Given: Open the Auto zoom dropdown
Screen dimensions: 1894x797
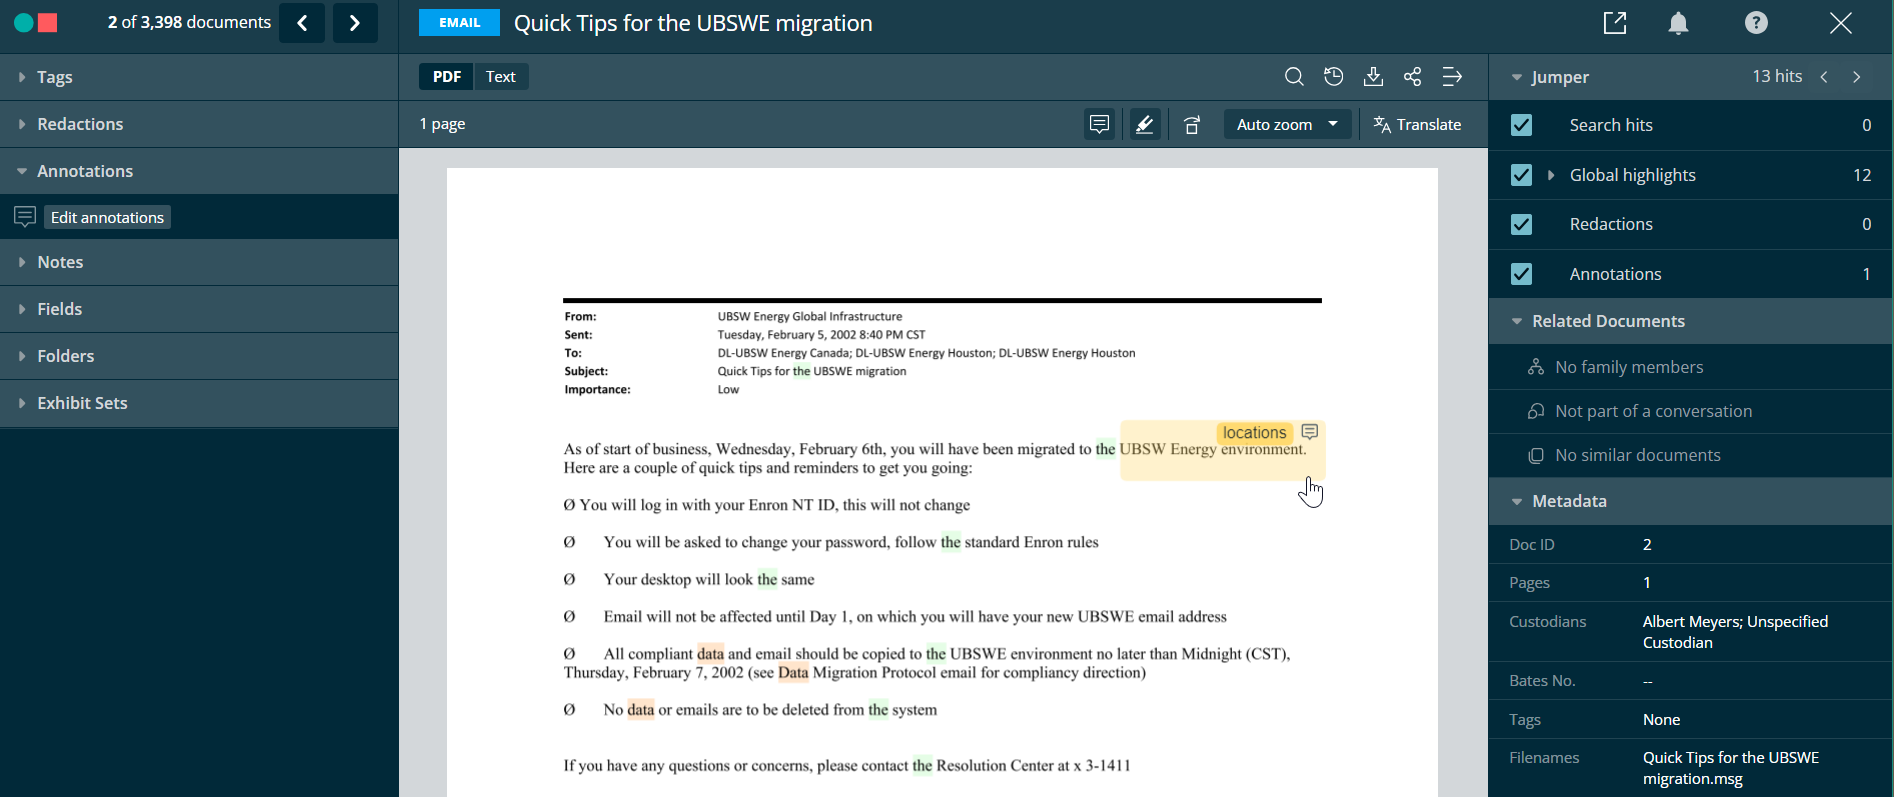Looking at the screenshot, I should pos(1287,125).
